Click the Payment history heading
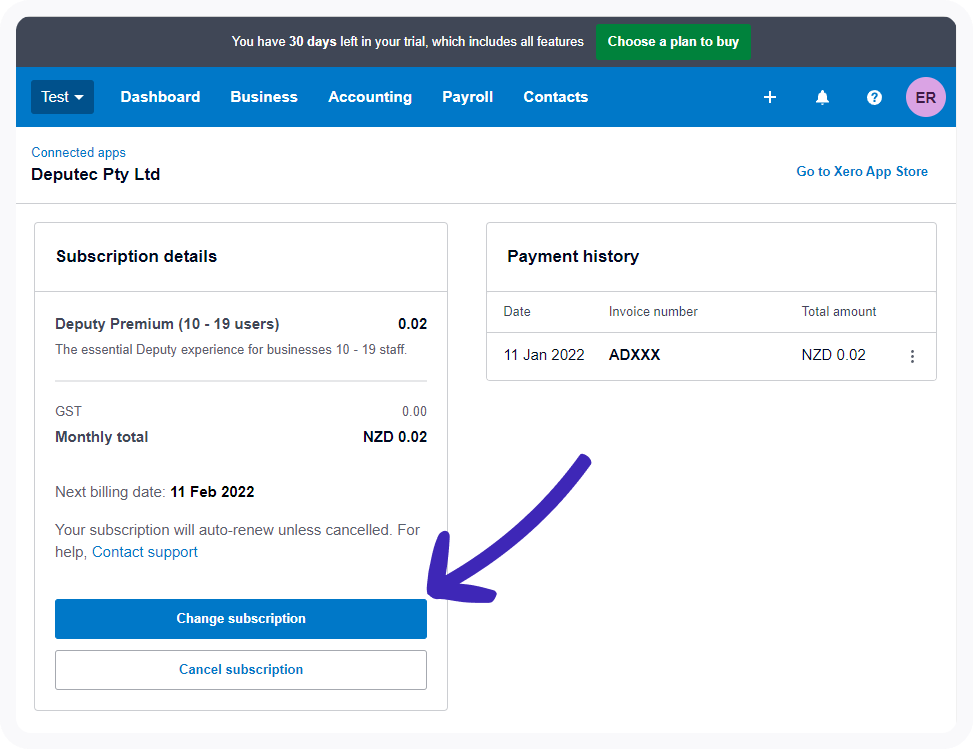 (x=573, y=256)
